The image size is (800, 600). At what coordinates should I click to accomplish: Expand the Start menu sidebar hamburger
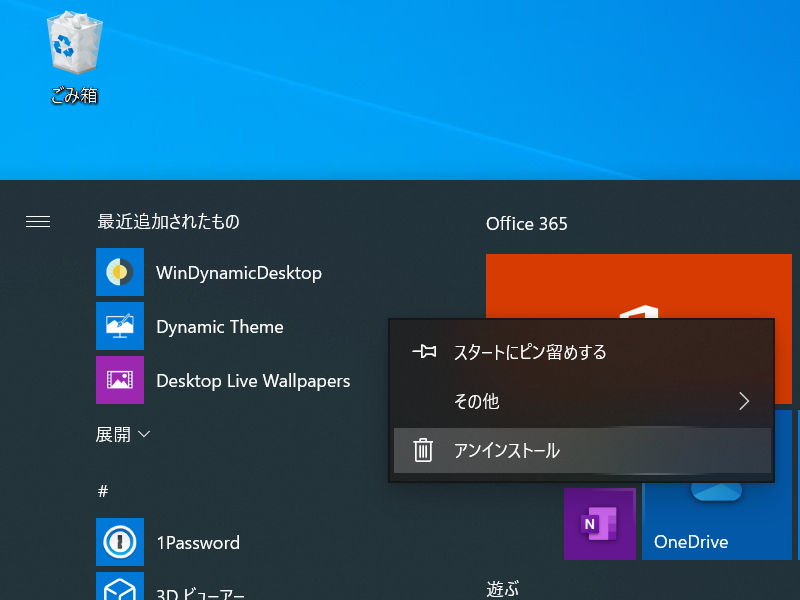point(38,222)
